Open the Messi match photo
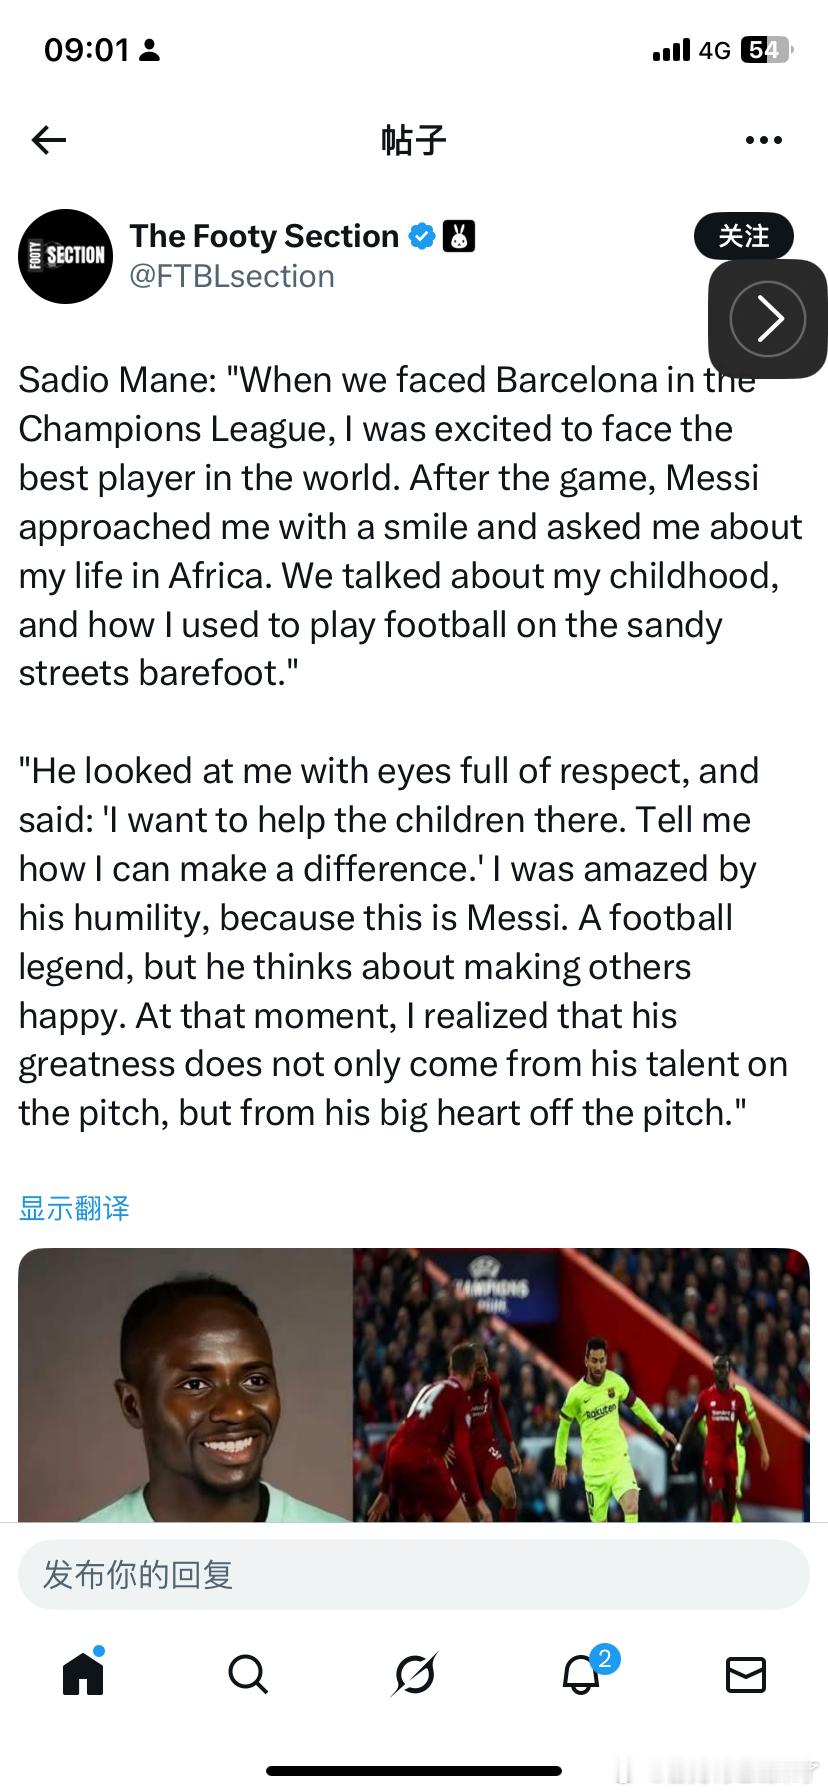This screenshot has height=1792, width=828. point(581,1385)
